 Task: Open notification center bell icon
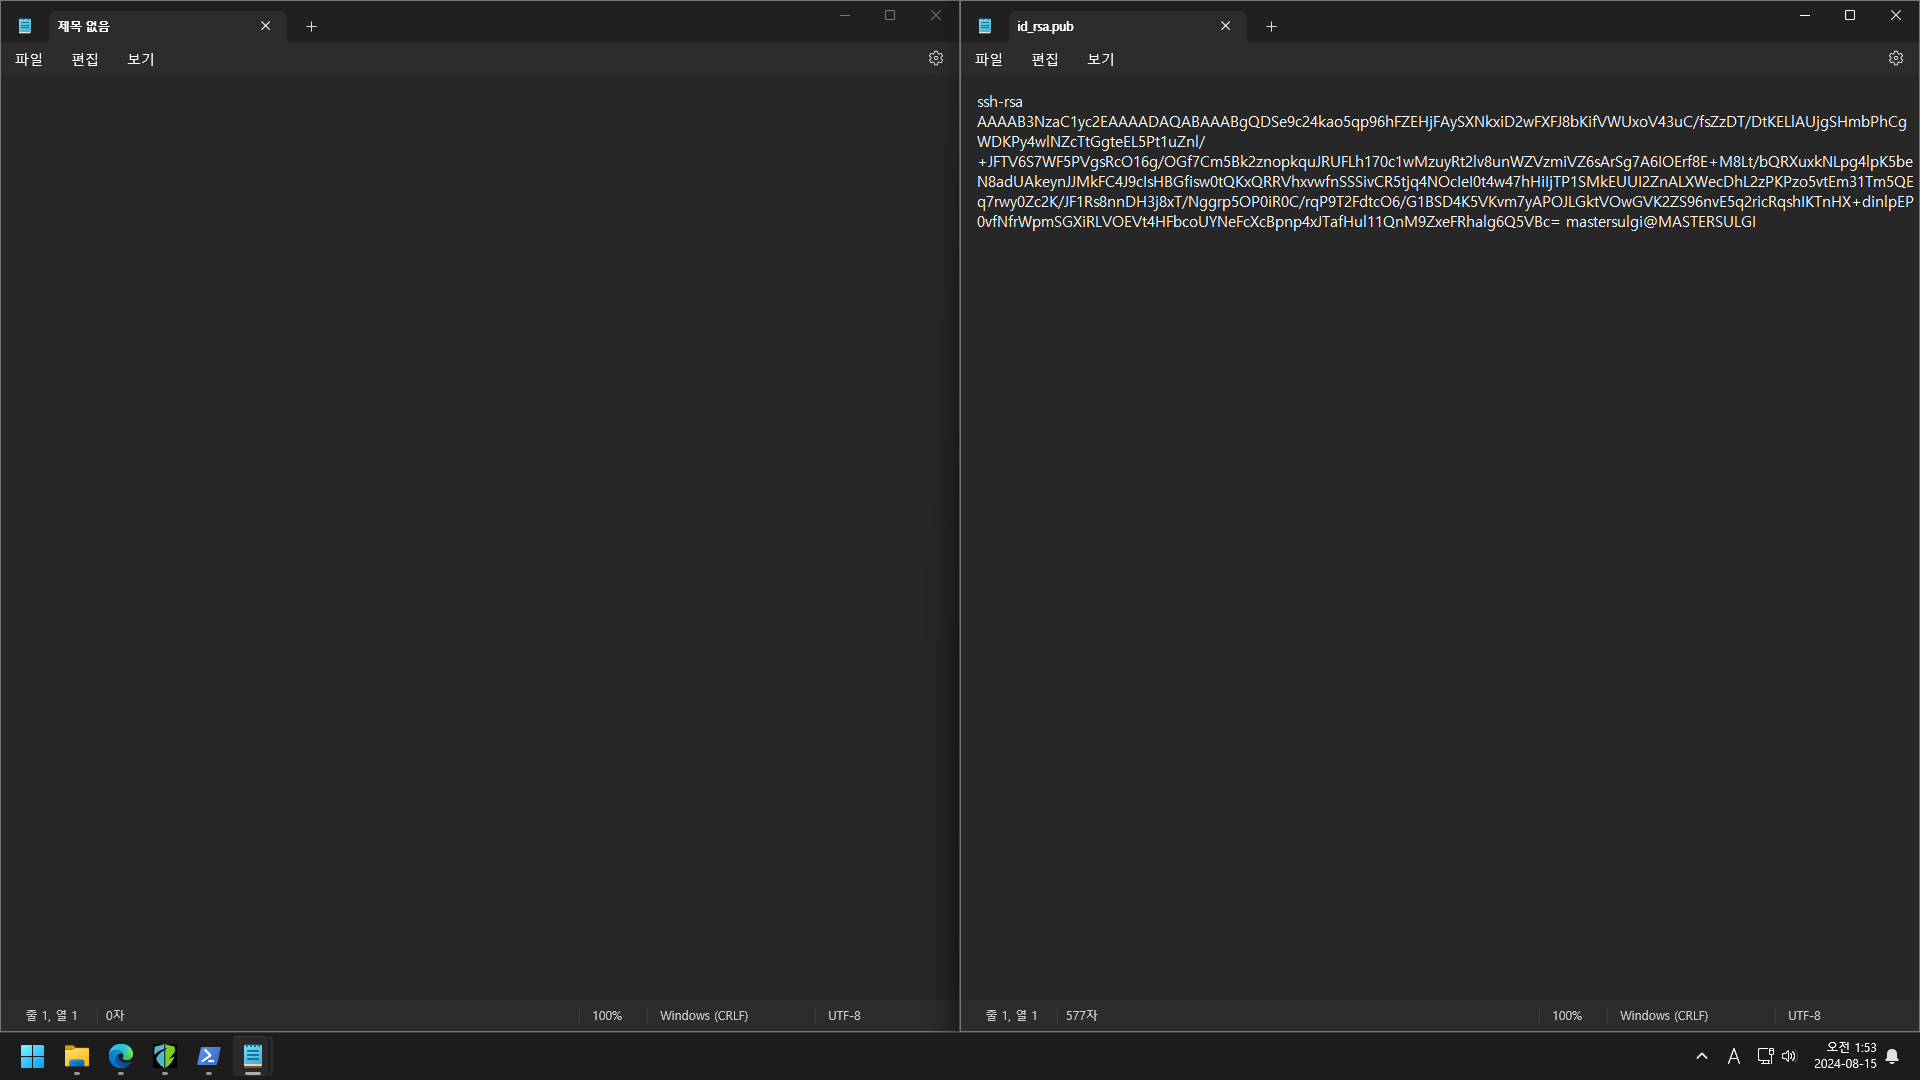point(1892,1056)
